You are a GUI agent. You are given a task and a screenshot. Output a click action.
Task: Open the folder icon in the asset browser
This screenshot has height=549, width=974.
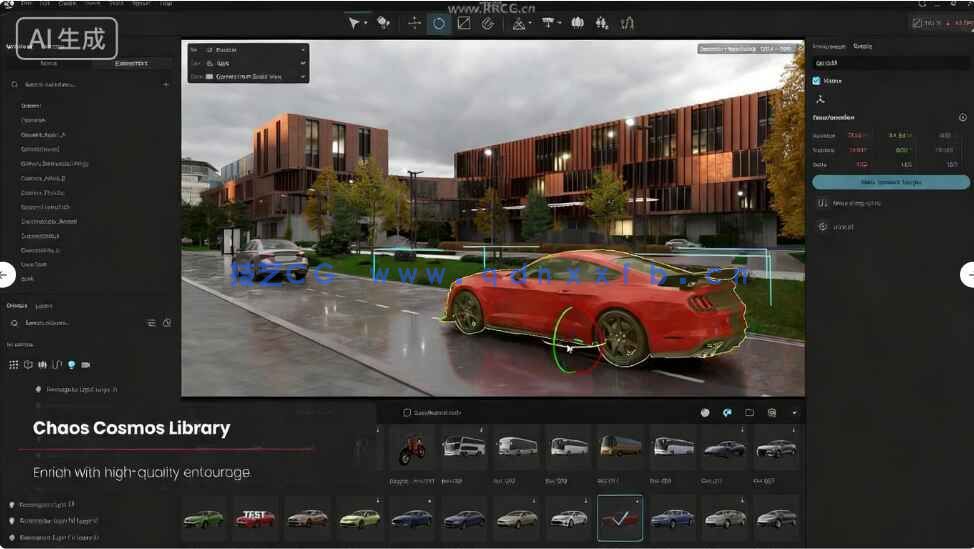tap(749, 412)
